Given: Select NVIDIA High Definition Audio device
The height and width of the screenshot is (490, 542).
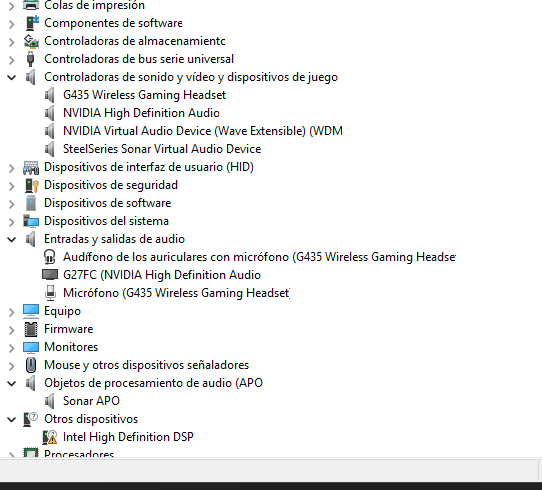Looking at the screenshot, I should tap(141, 113).
